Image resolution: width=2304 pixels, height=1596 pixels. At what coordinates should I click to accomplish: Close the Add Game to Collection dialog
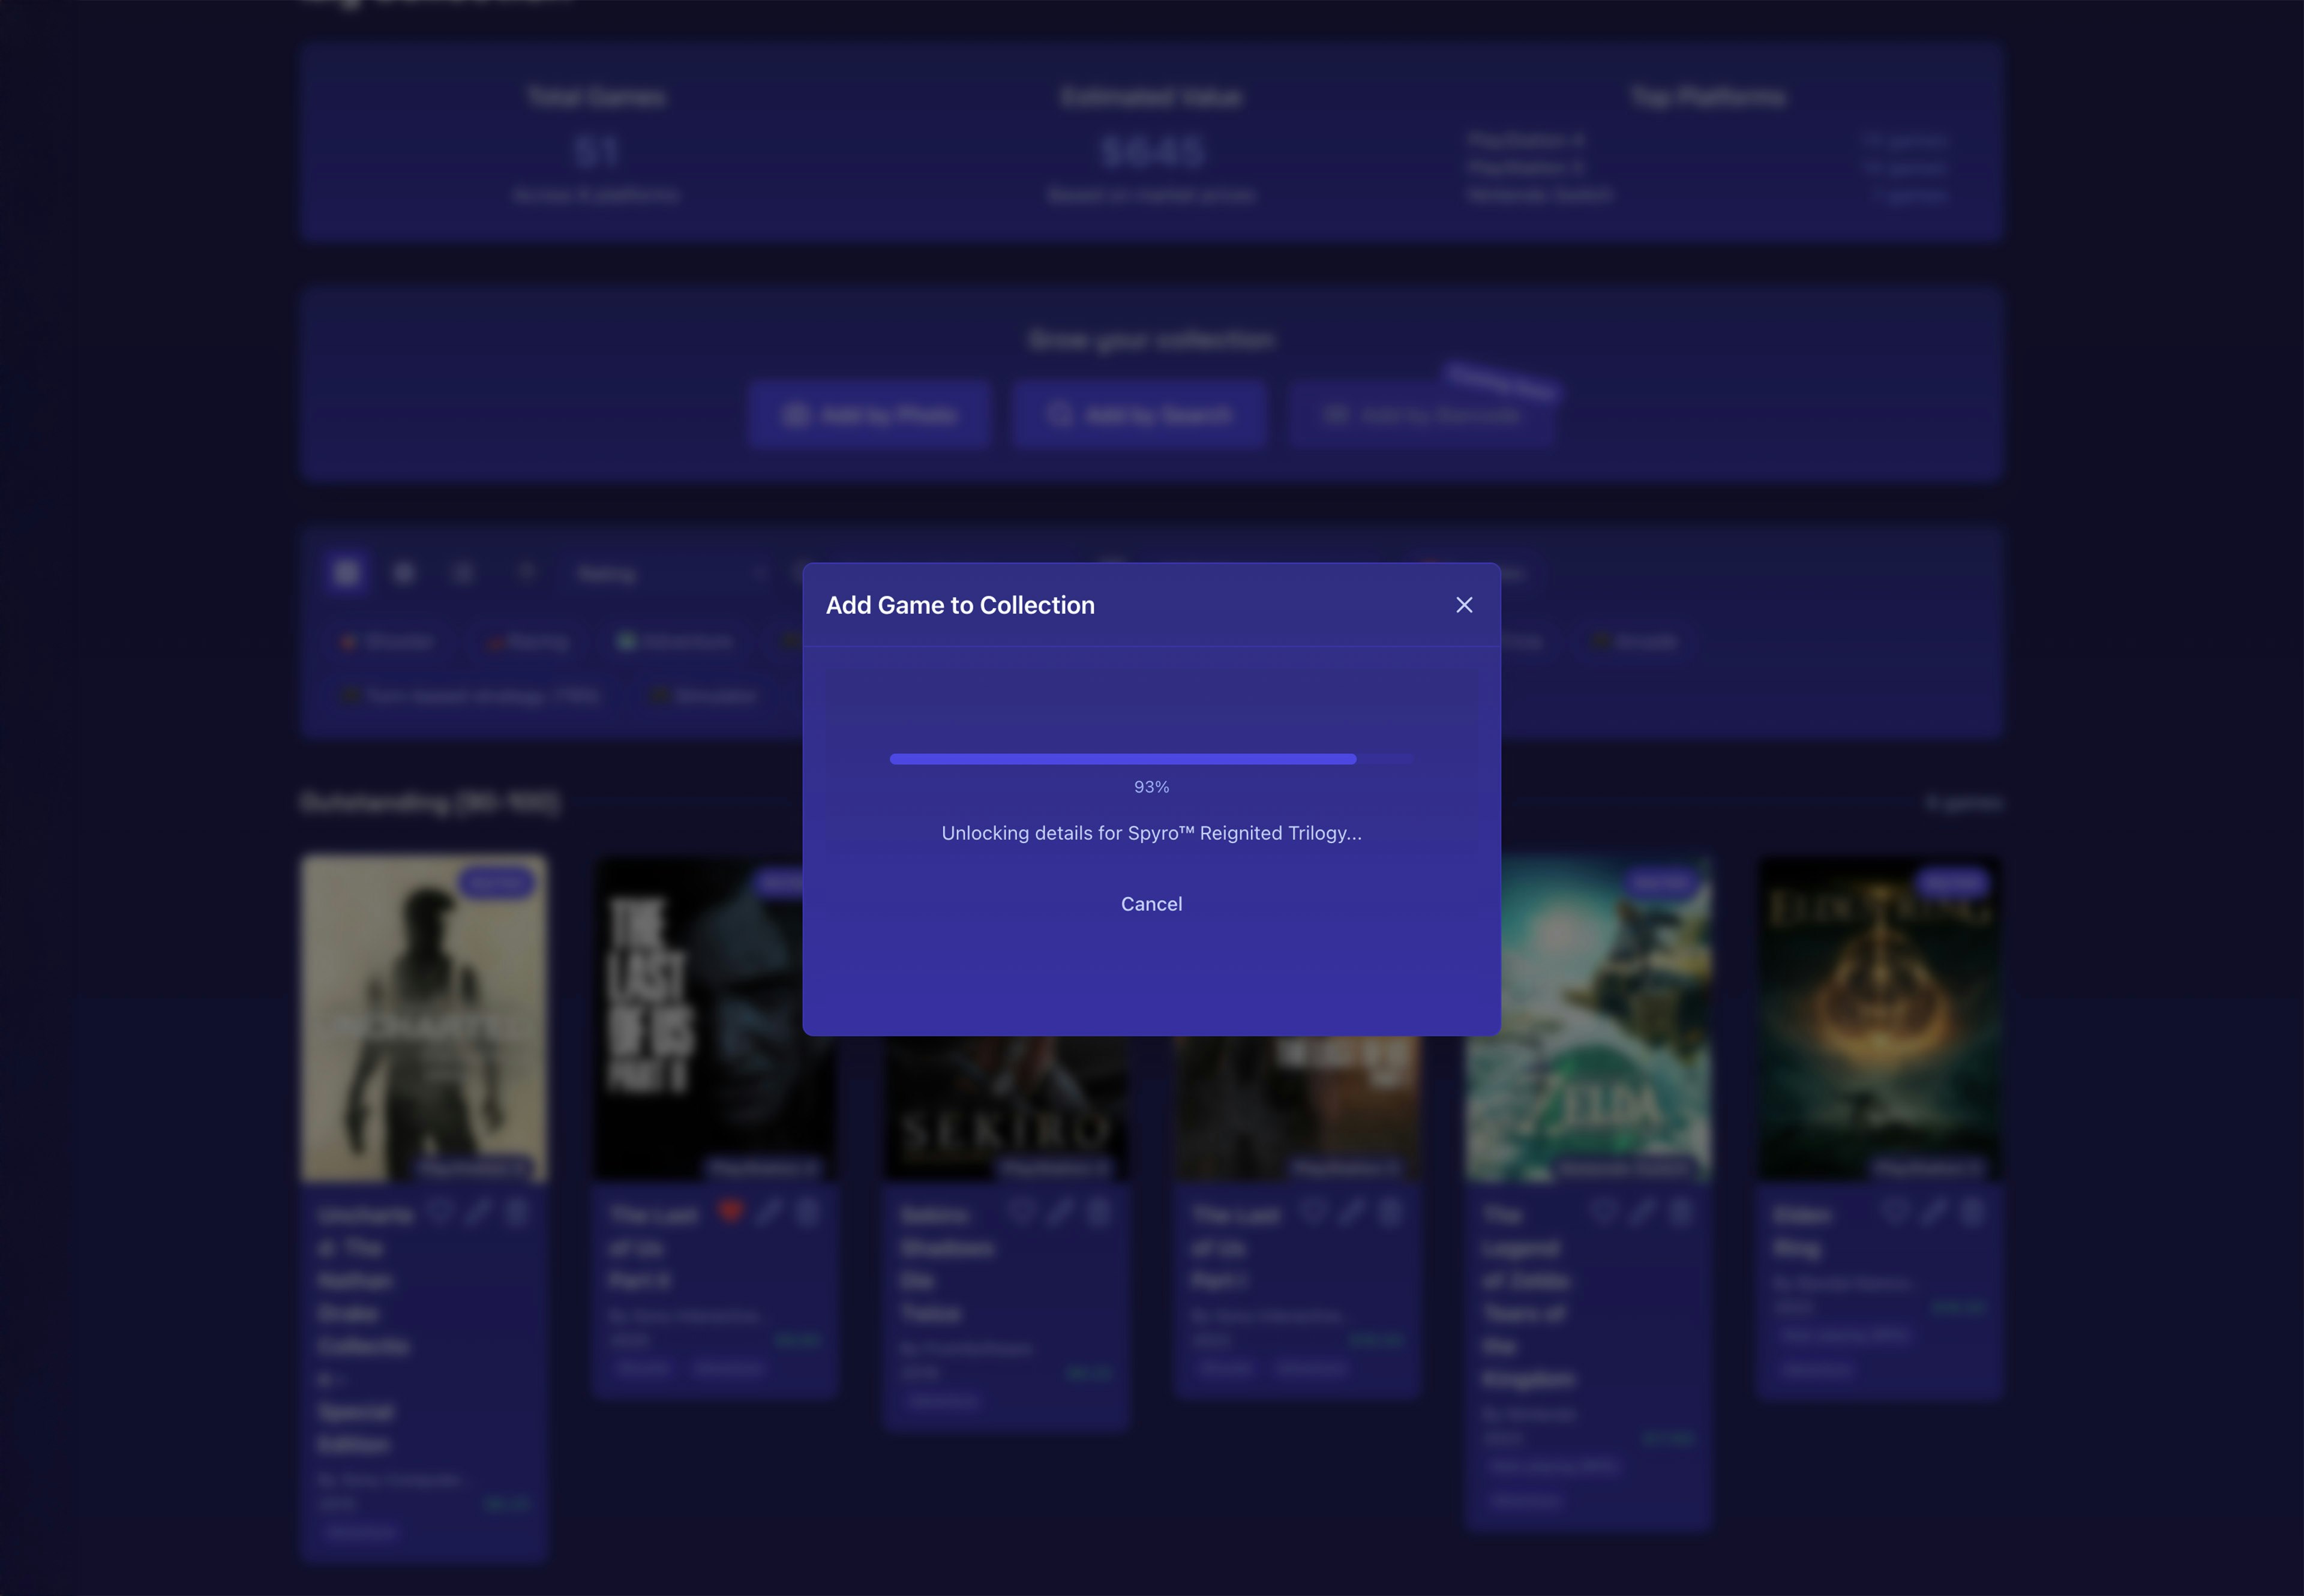pyautogui.click(x=1464, y=605)
